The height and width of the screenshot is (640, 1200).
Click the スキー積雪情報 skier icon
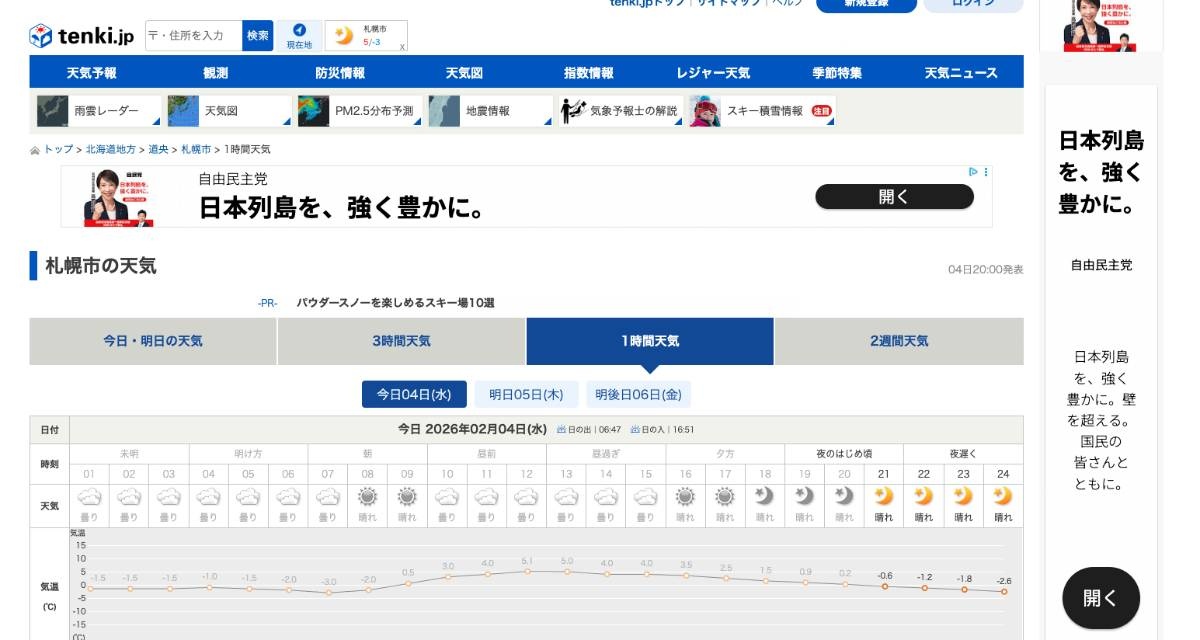[705, 111]
